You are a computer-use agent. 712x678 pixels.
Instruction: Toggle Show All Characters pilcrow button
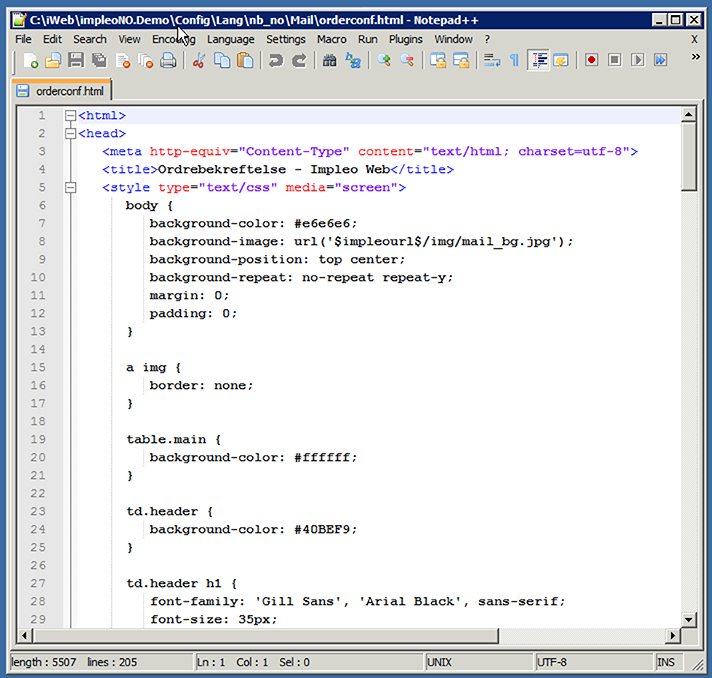click(514, 61)
